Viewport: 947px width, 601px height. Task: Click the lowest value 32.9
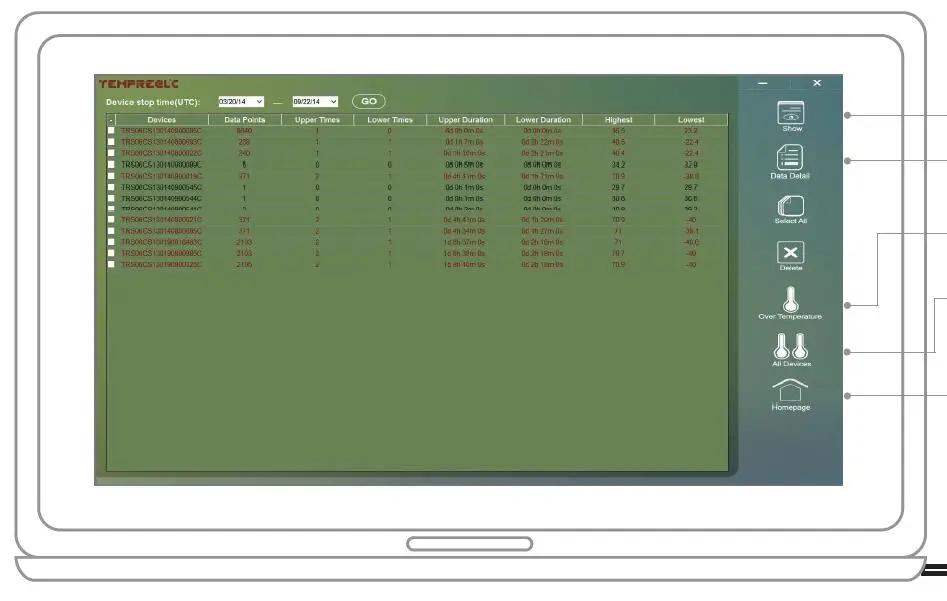(691, 164)
